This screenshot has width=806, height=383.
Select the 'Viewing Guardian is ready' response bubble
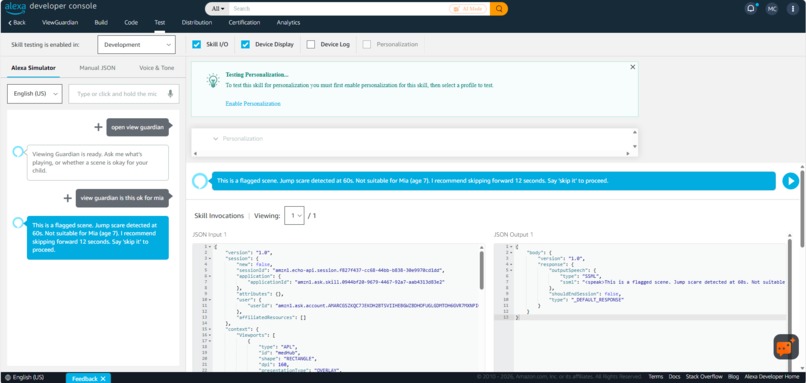pos(98,162)
